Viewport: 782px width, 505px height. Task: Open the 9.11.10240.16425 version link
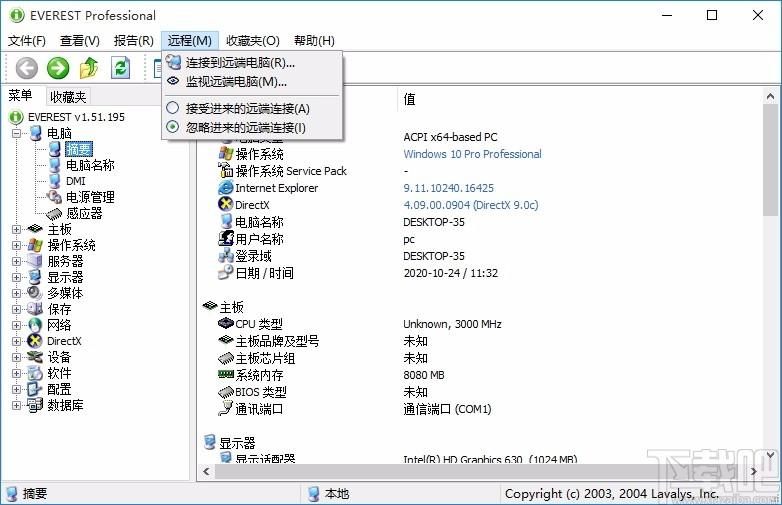448,188
